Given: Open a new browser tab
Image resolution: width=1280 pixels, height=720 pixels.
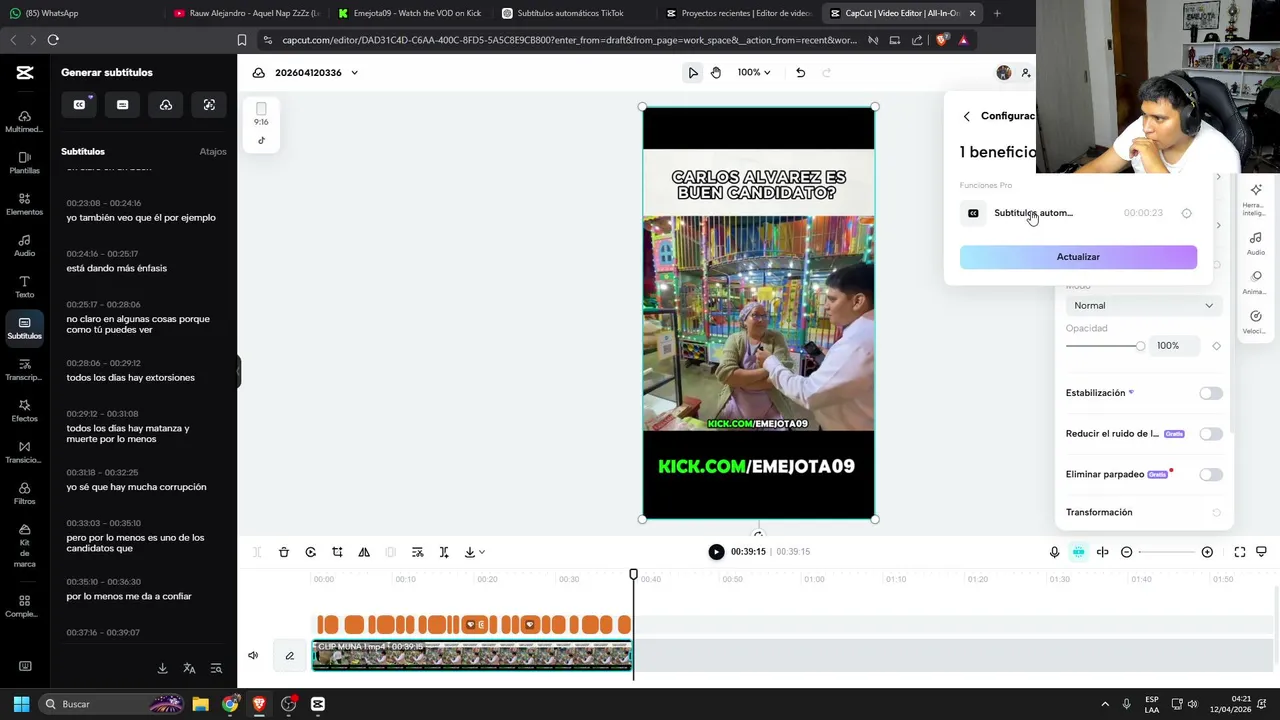Looking at the screenshot, I should coord(997,13).
